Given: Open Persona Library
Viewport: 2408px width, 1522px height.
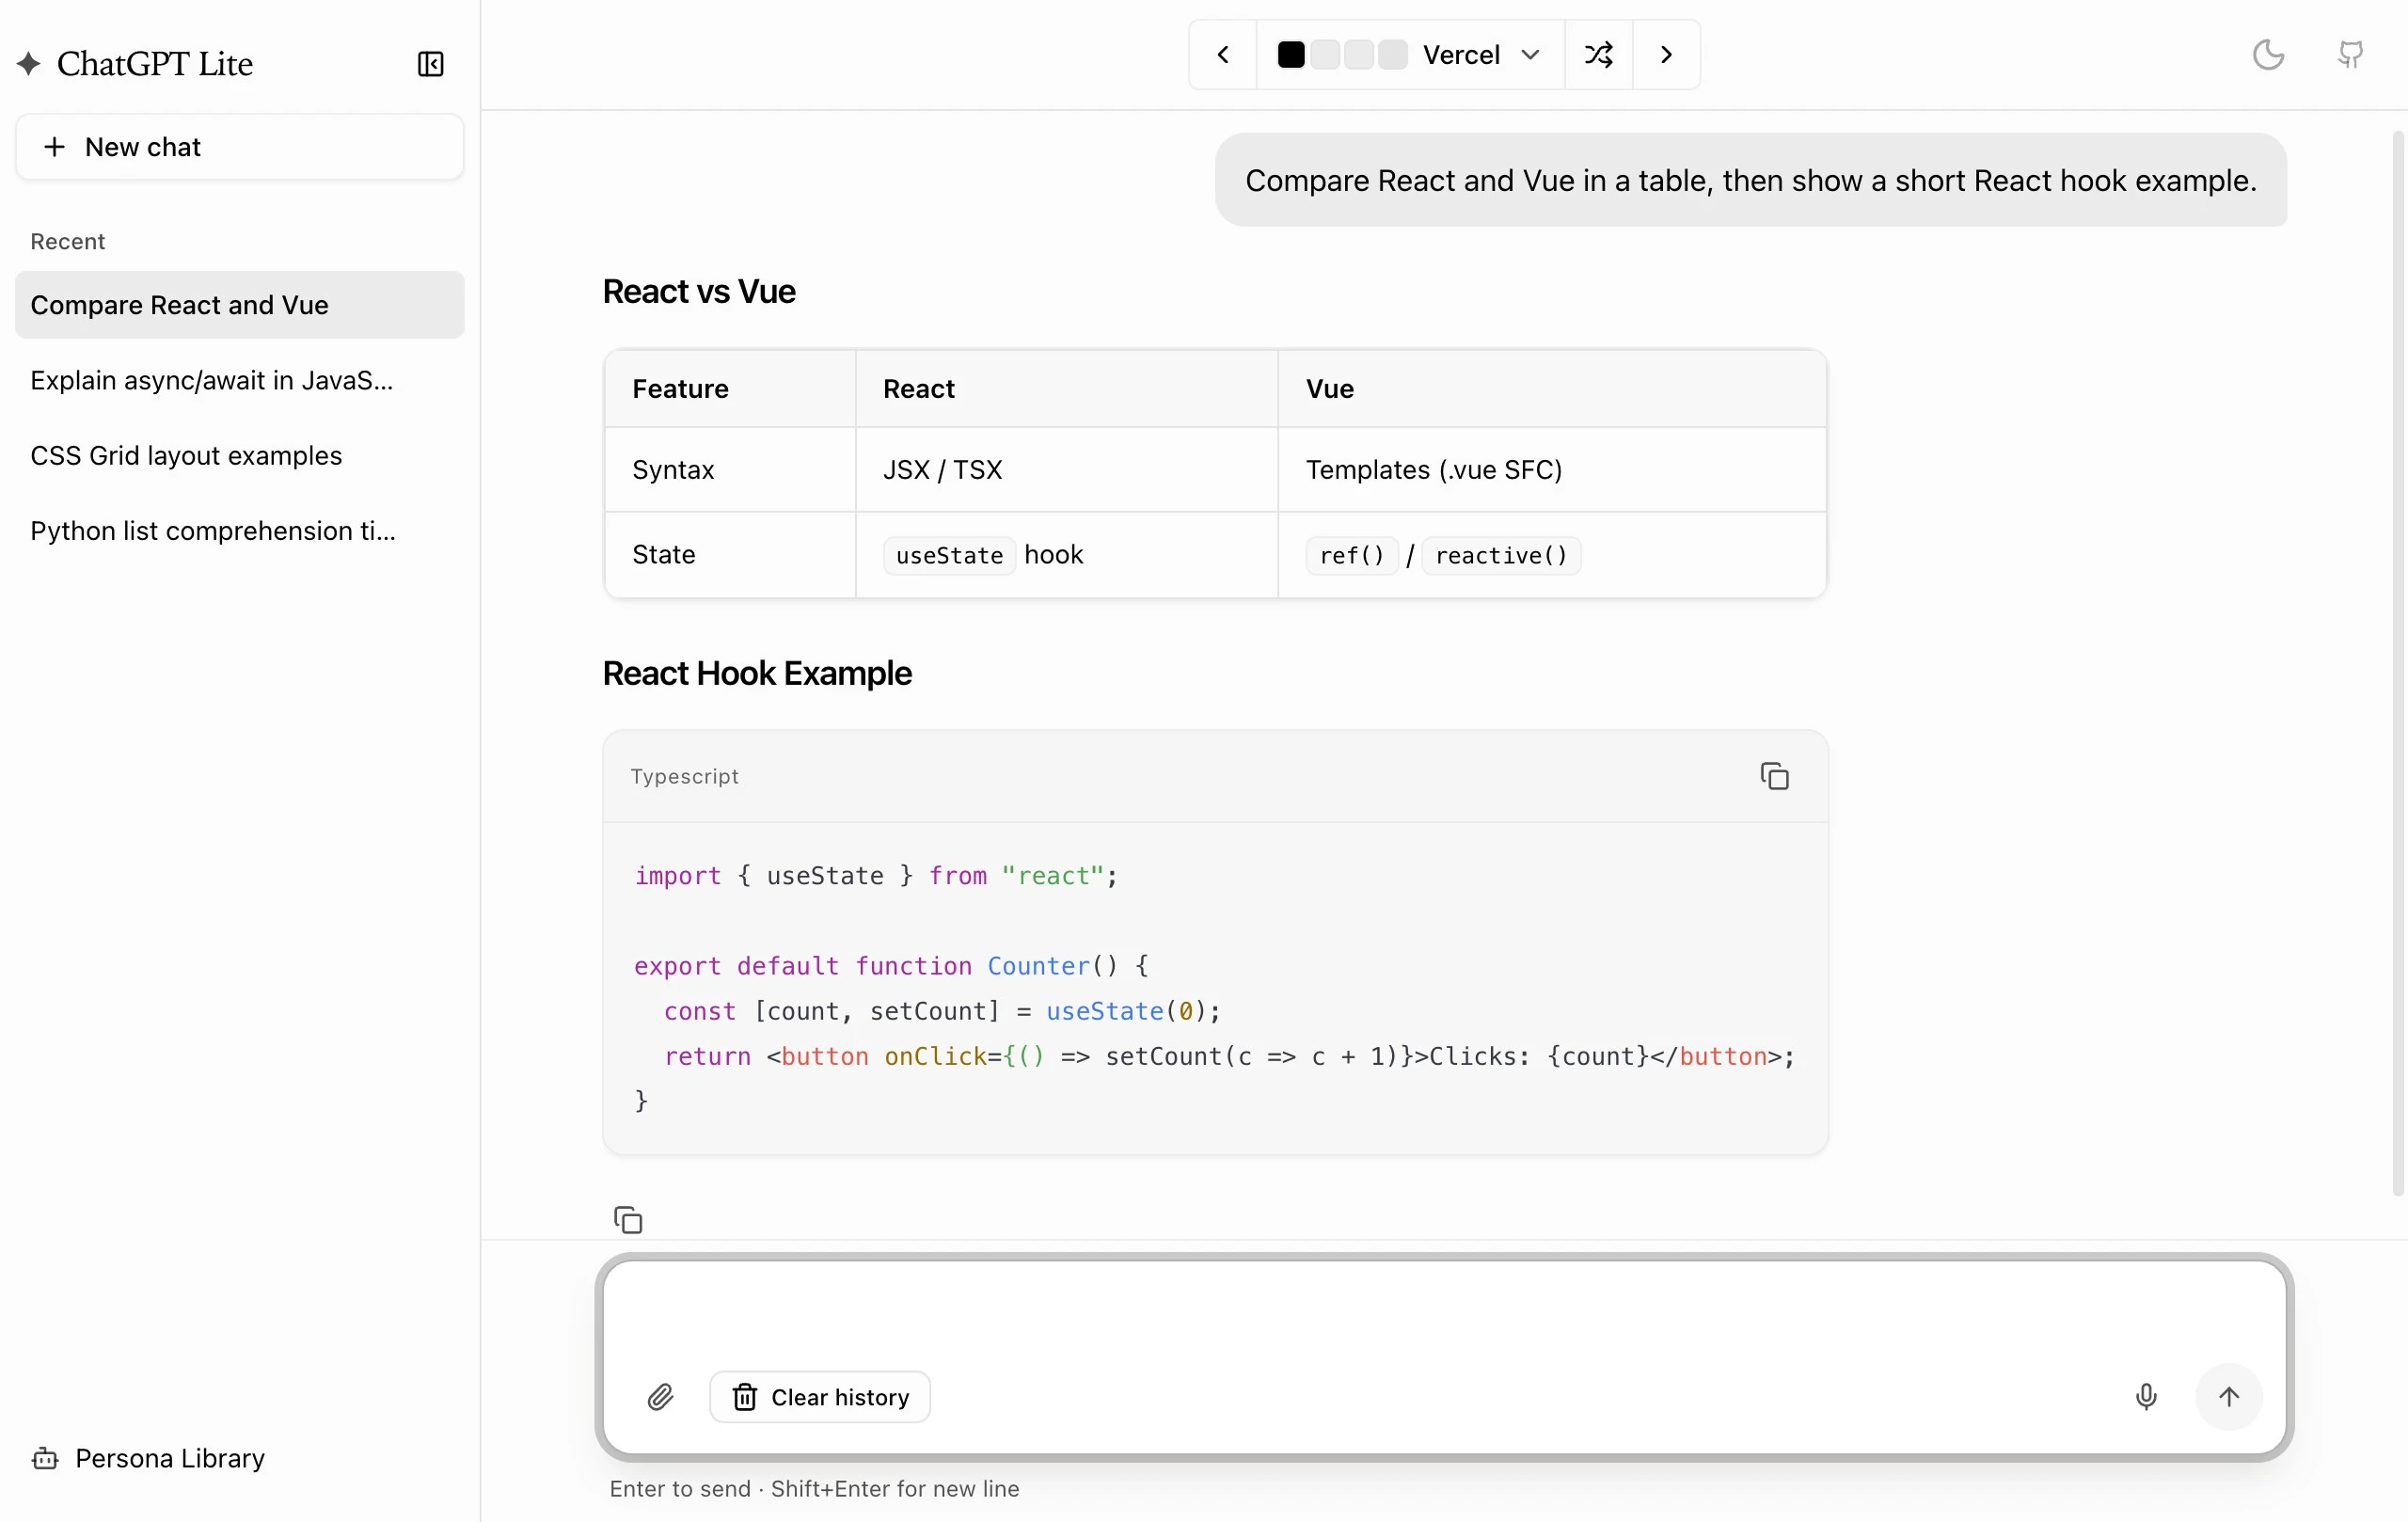Looking at the screenshot, I should coord(148,1458).
